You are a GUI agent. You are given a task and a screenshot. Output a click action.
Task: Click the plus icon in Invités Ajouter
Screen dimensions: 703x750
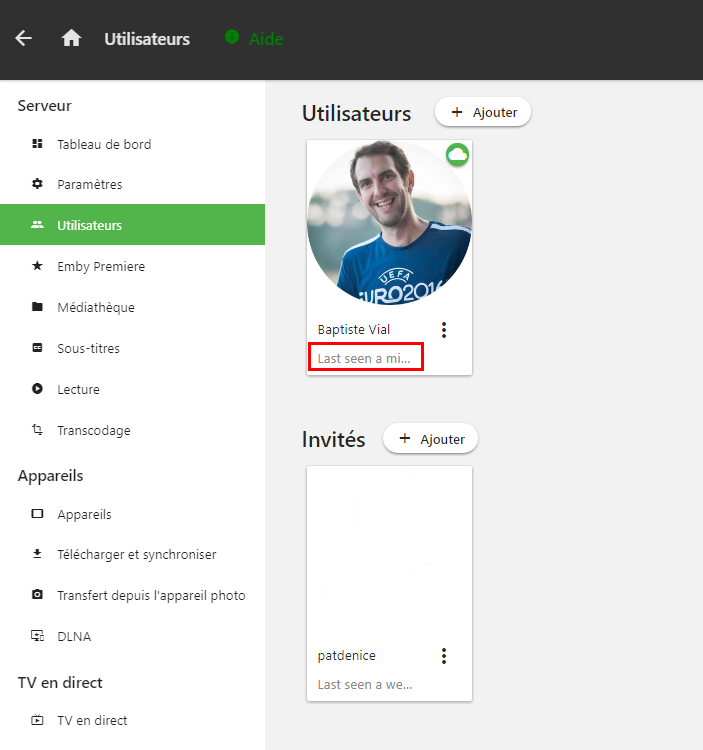coord(405,438)
